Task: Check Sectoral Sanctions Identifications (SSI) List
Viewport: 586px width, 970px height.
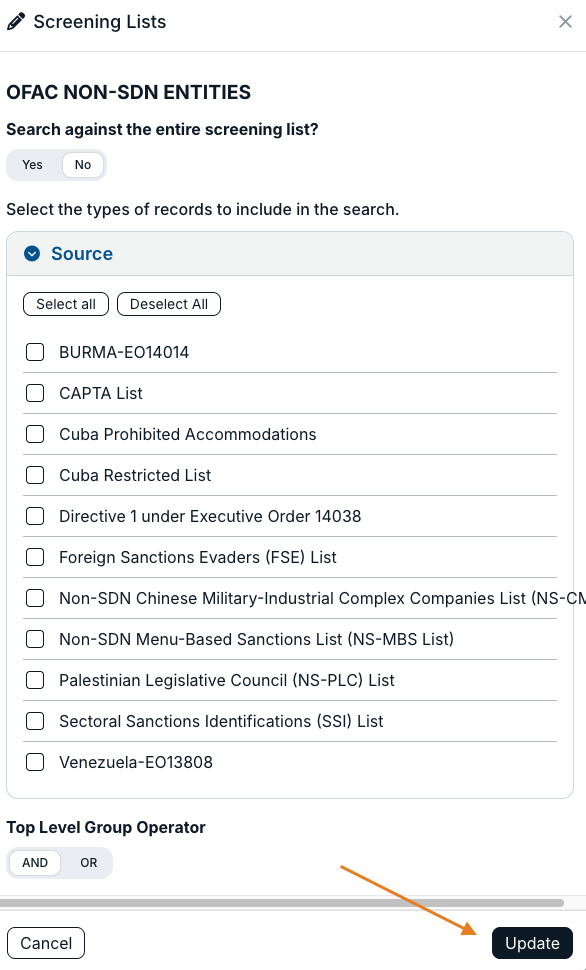Action: click(x=35, y=721)
